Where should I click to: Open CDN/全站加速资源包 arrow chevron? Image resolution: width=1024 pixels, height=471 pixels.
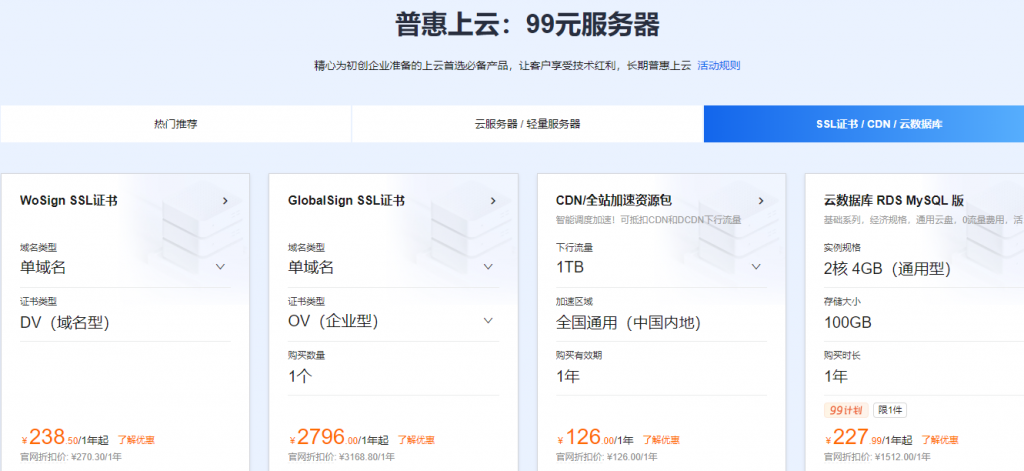coord(761,201)
